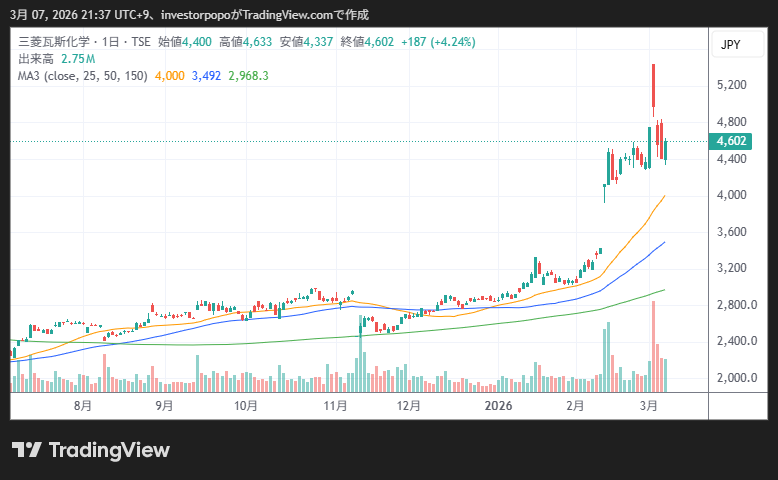Click the blue MA value 3,492

207,76
